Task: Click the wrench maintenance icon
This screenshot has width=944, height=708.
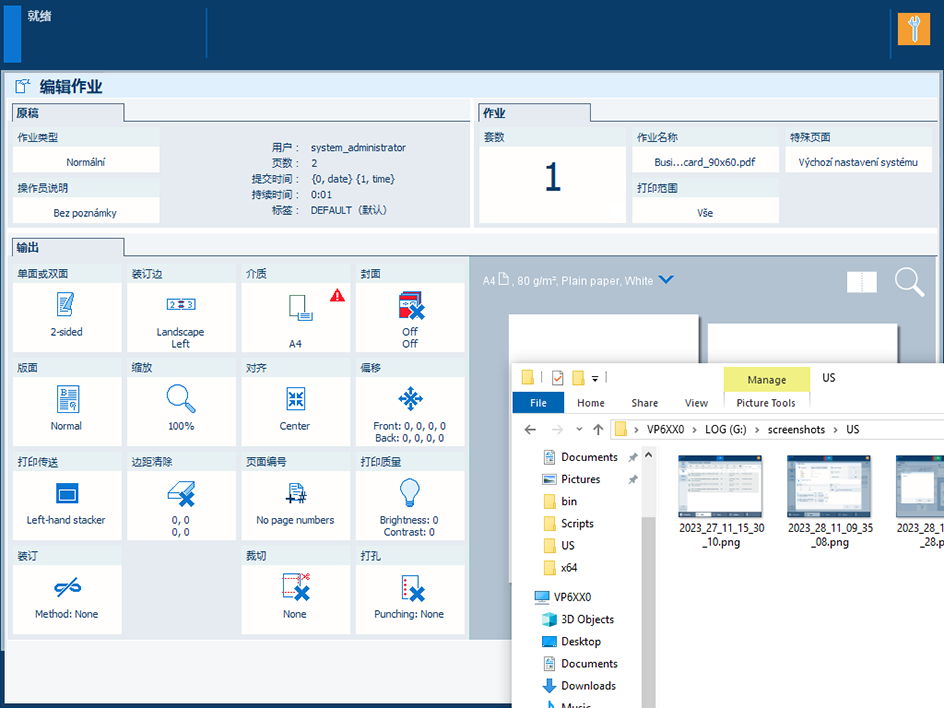Action: point(913,29)
